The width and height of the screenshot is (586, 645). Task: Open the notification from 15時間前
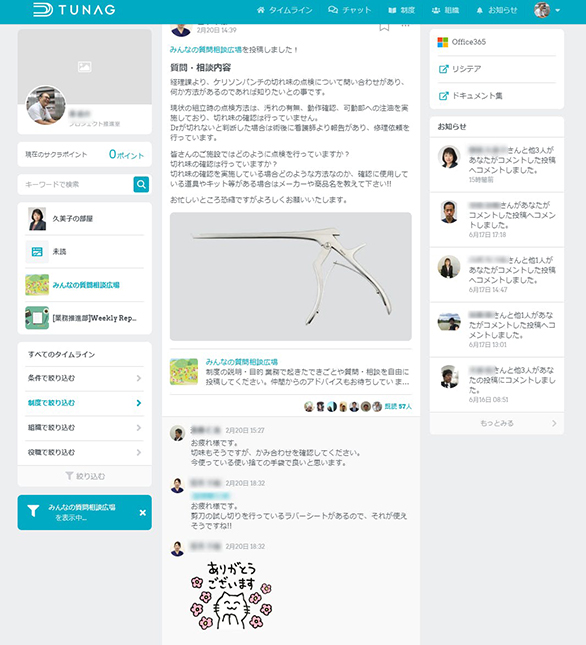497,164
